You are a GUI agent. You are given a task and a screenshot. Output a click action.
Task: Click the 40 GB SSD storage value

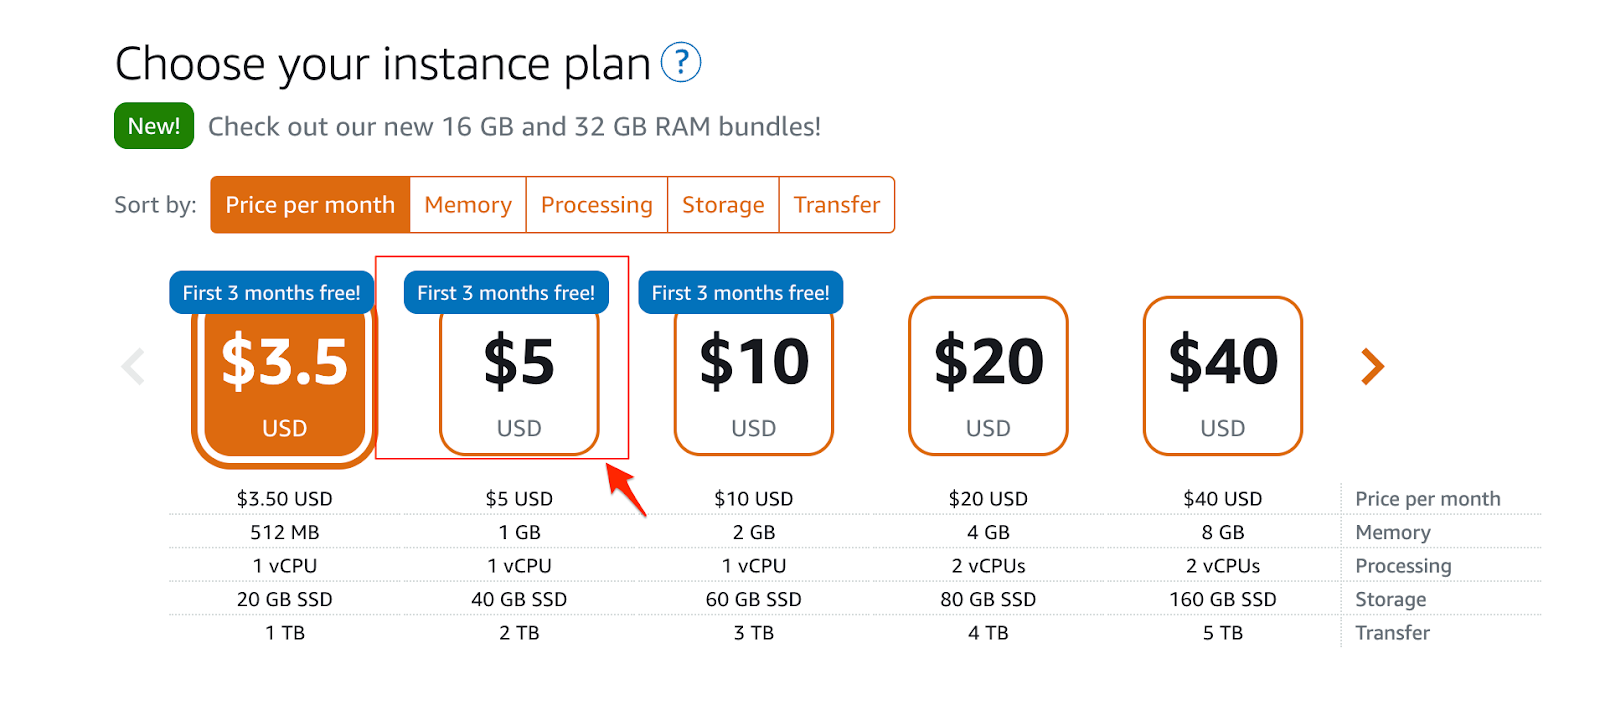519,600
